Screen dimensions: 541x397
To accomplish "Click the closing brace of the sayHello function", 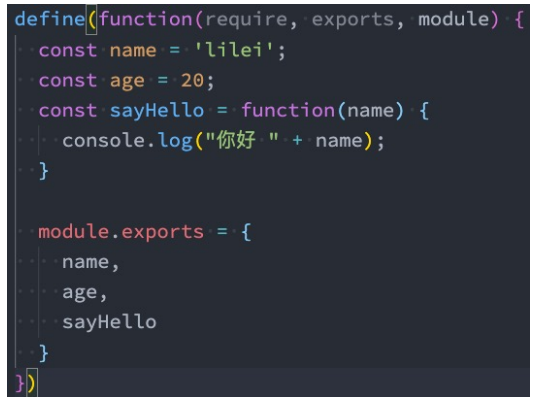I will tap(44, 171).
